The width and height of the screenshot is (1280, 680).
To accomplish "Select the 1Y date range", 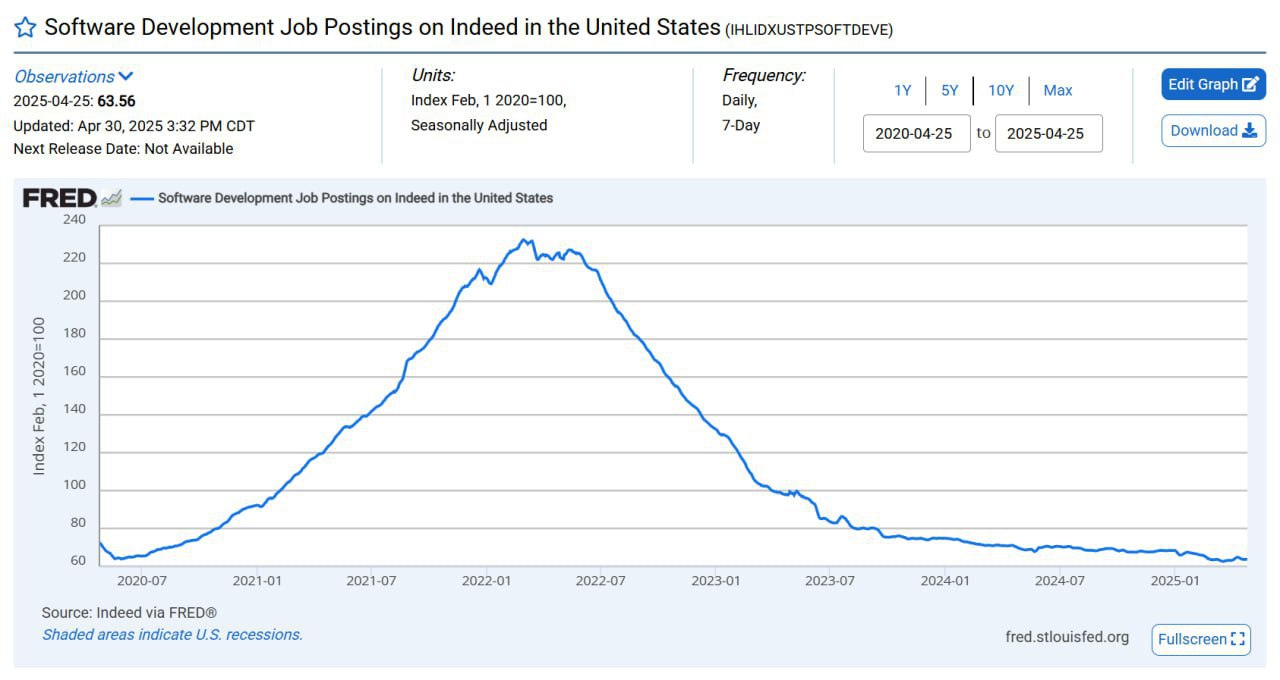I will [x=903, y=91].
